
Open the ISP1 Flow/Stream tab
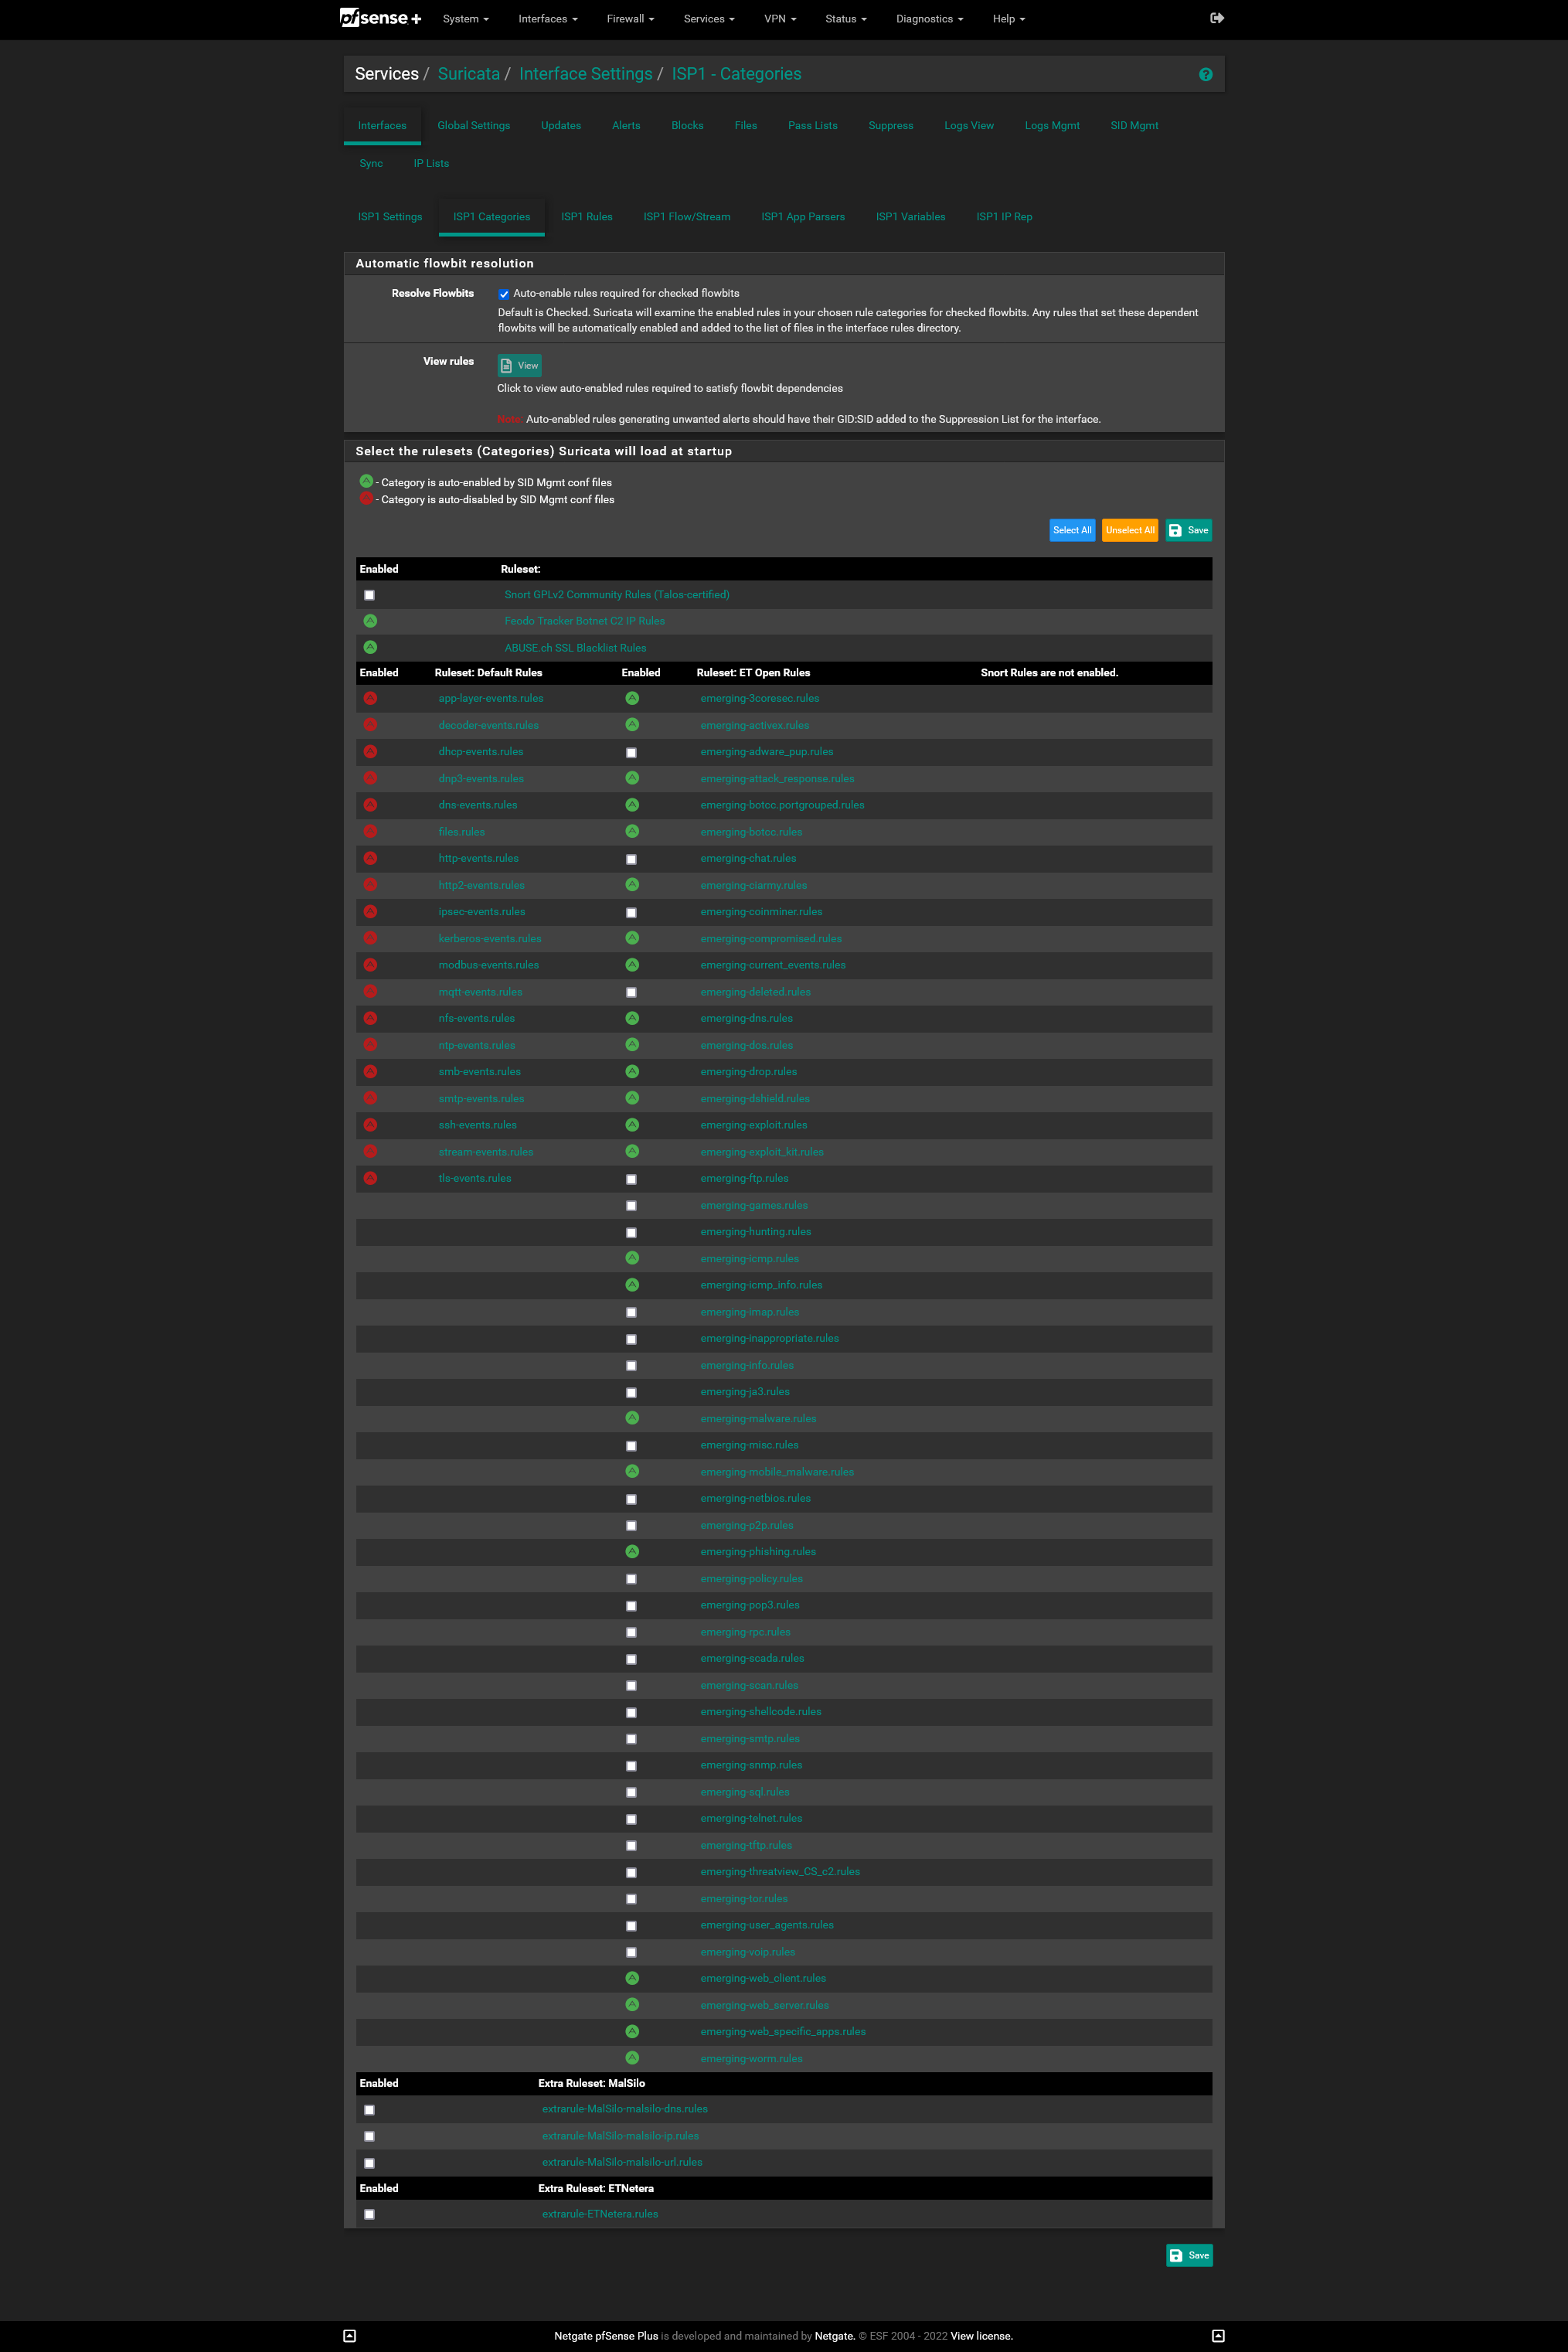tap(687, 217)
